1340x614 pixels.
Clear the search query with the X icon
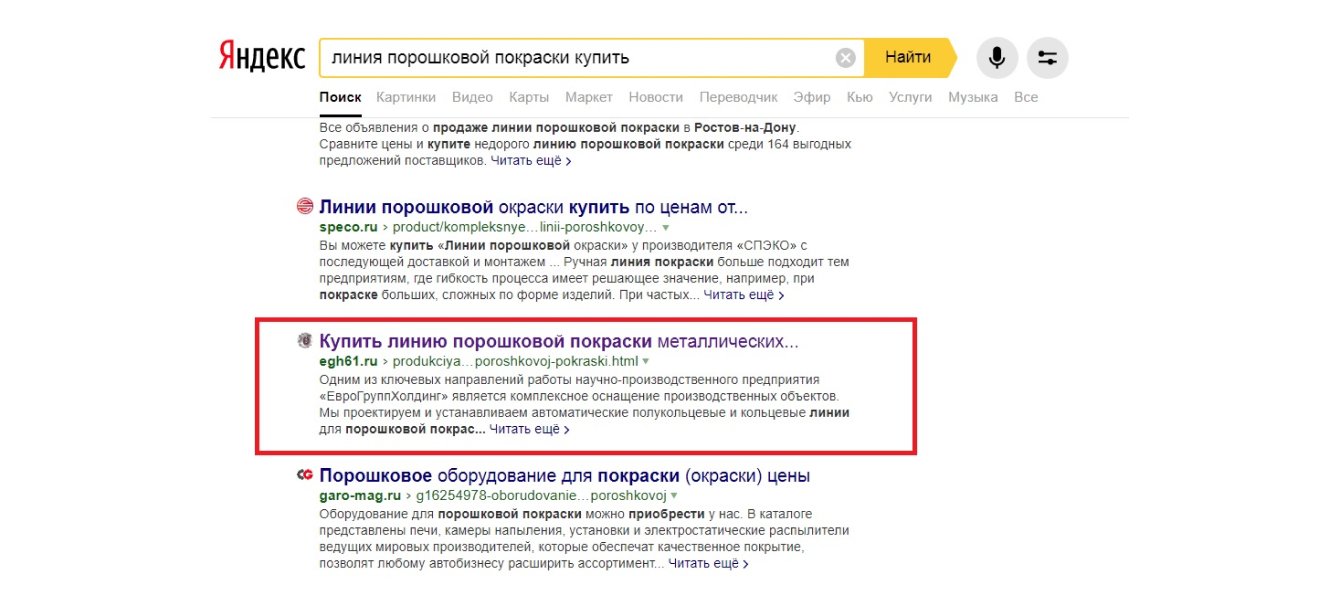tap(845, 58)
